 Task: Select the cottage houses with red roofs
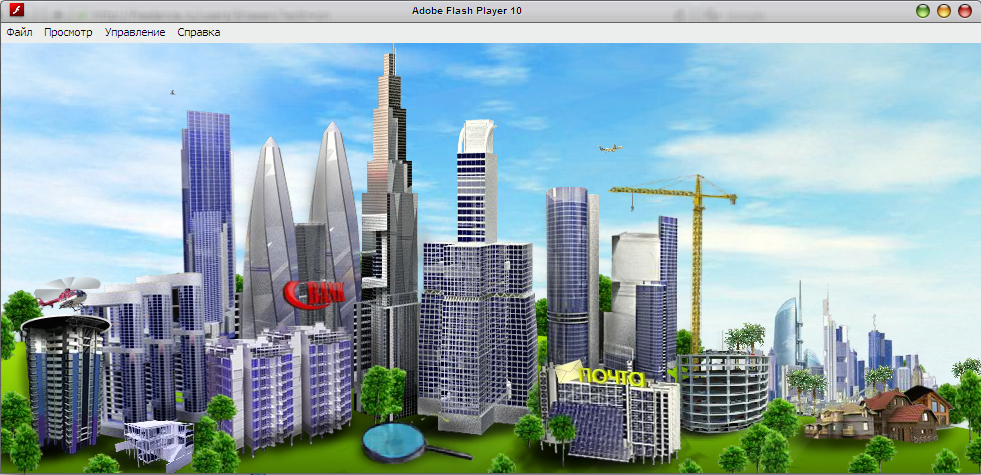pyautogui.click(x=878, y=414)
